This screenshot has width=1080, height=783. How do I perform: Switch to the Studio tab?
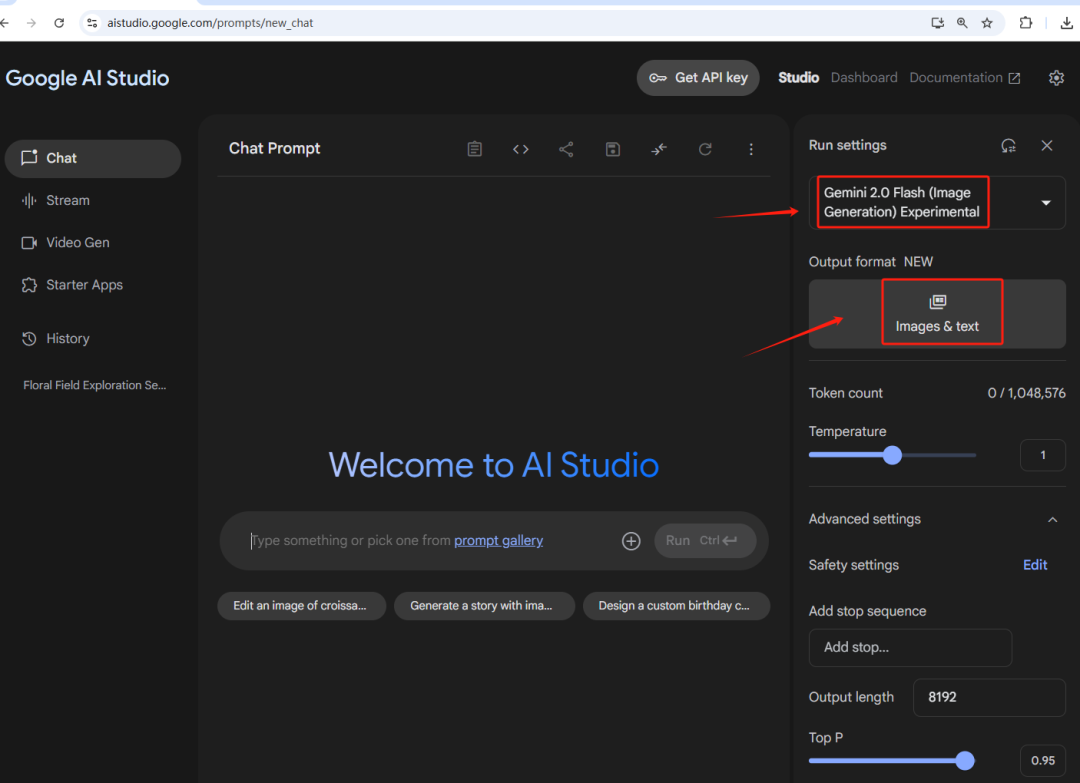coord(798,78)
